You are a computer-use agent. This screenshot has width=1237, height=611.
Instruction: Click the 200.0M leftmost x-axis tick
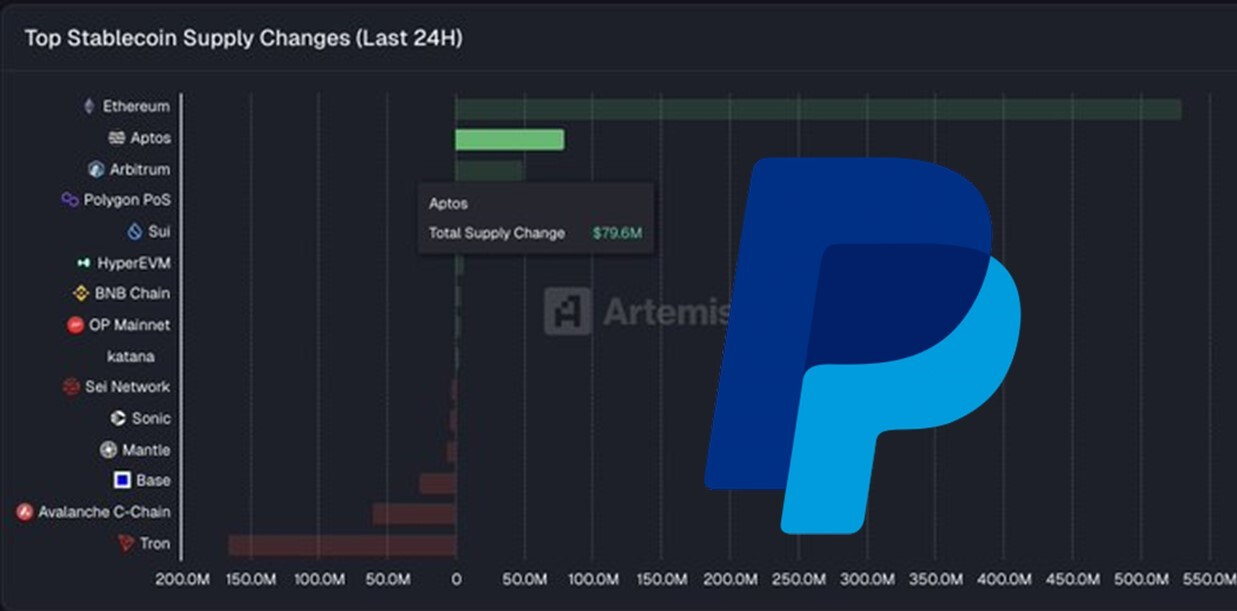pyautogui.click(x=182, y=579)
